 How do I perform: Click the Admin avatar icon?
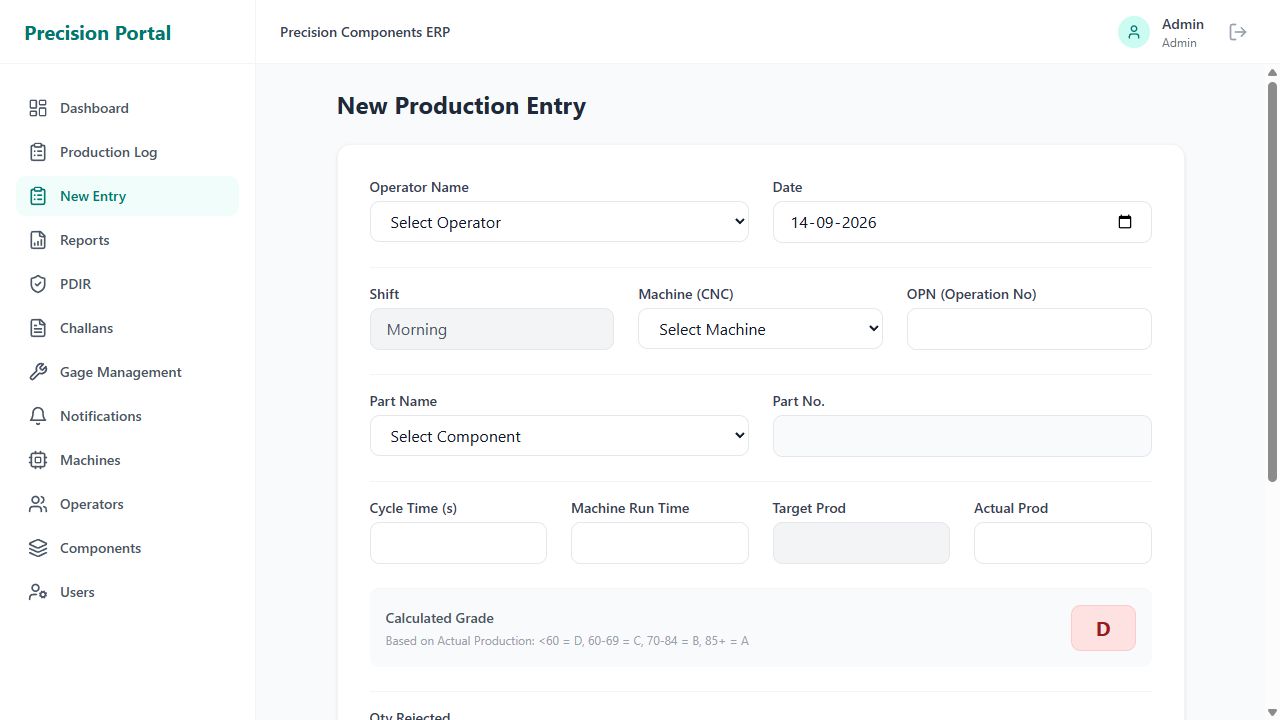click(1134, 32)
